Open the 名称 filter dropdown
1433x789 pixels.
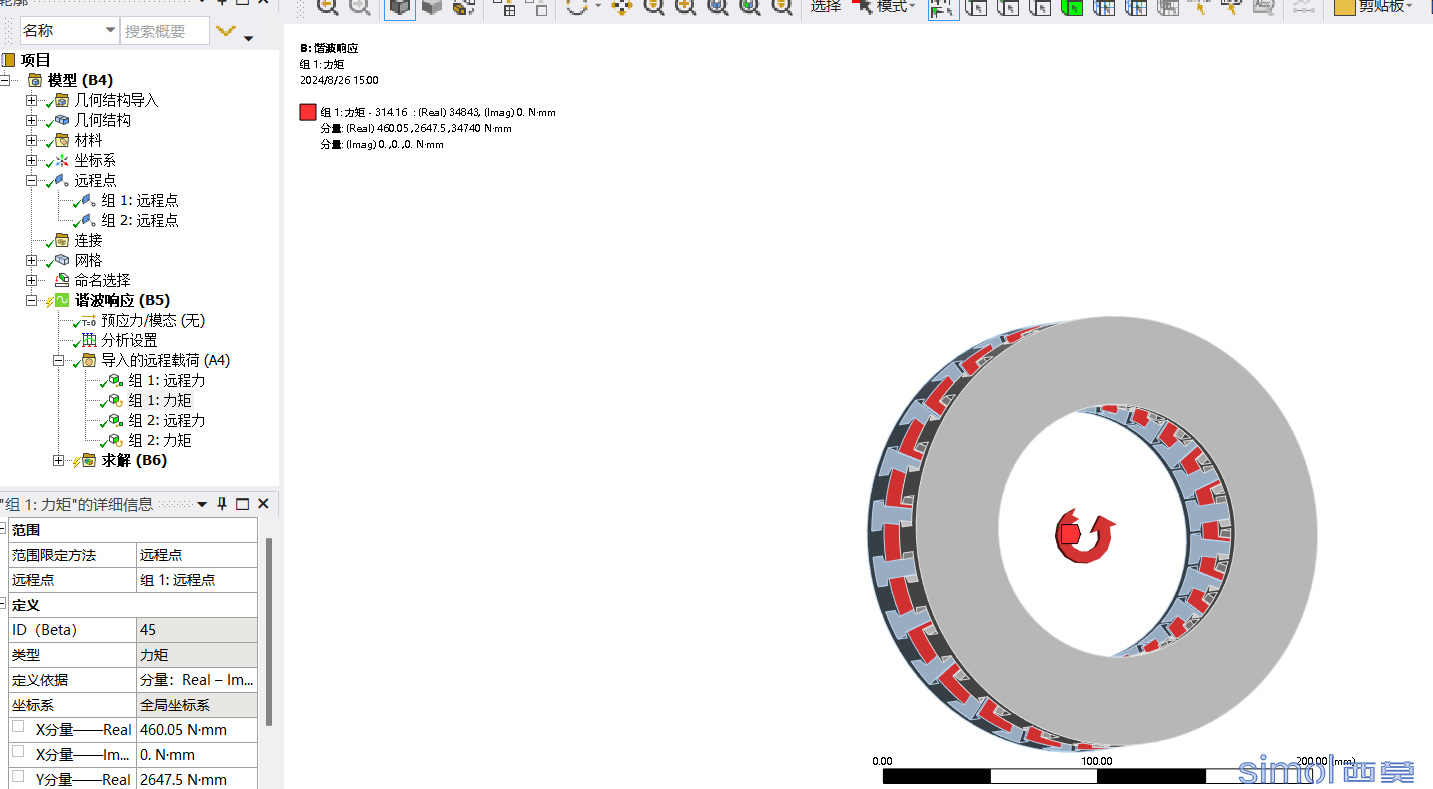pos(110,31)
